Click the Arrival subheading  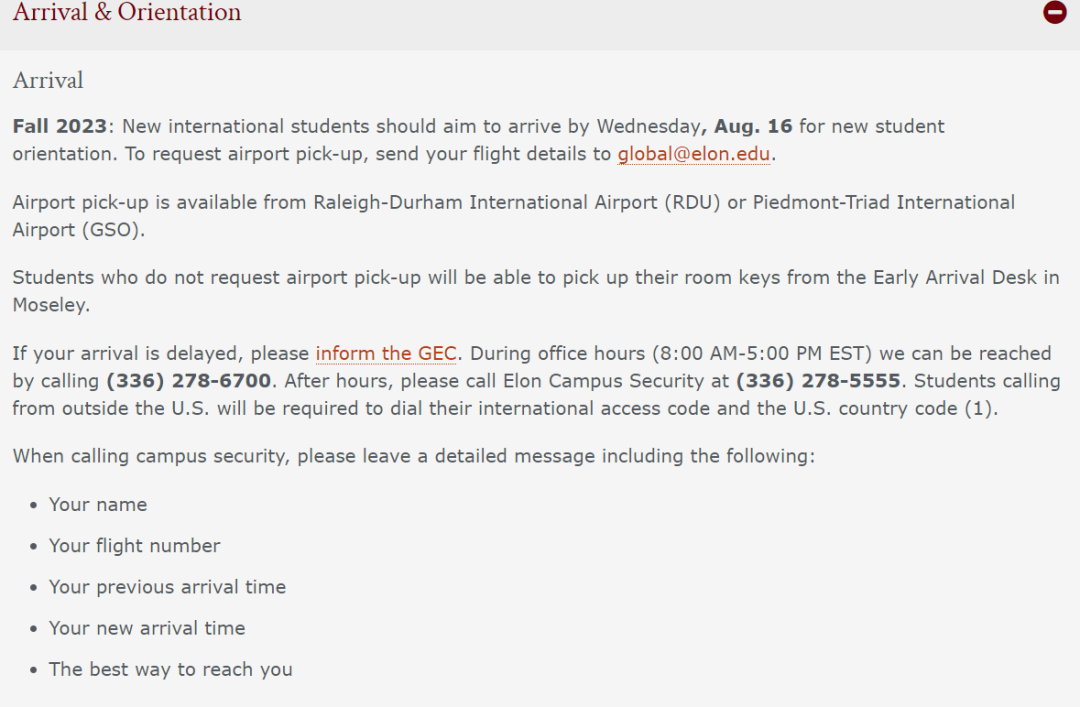[48, 81]
